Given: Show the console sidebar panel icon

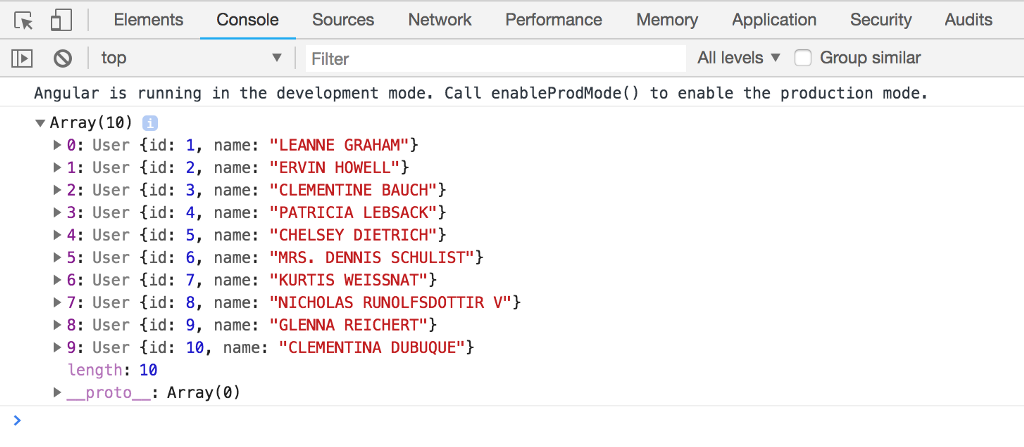Looking at the screenshot, I should tap(22, 58).
